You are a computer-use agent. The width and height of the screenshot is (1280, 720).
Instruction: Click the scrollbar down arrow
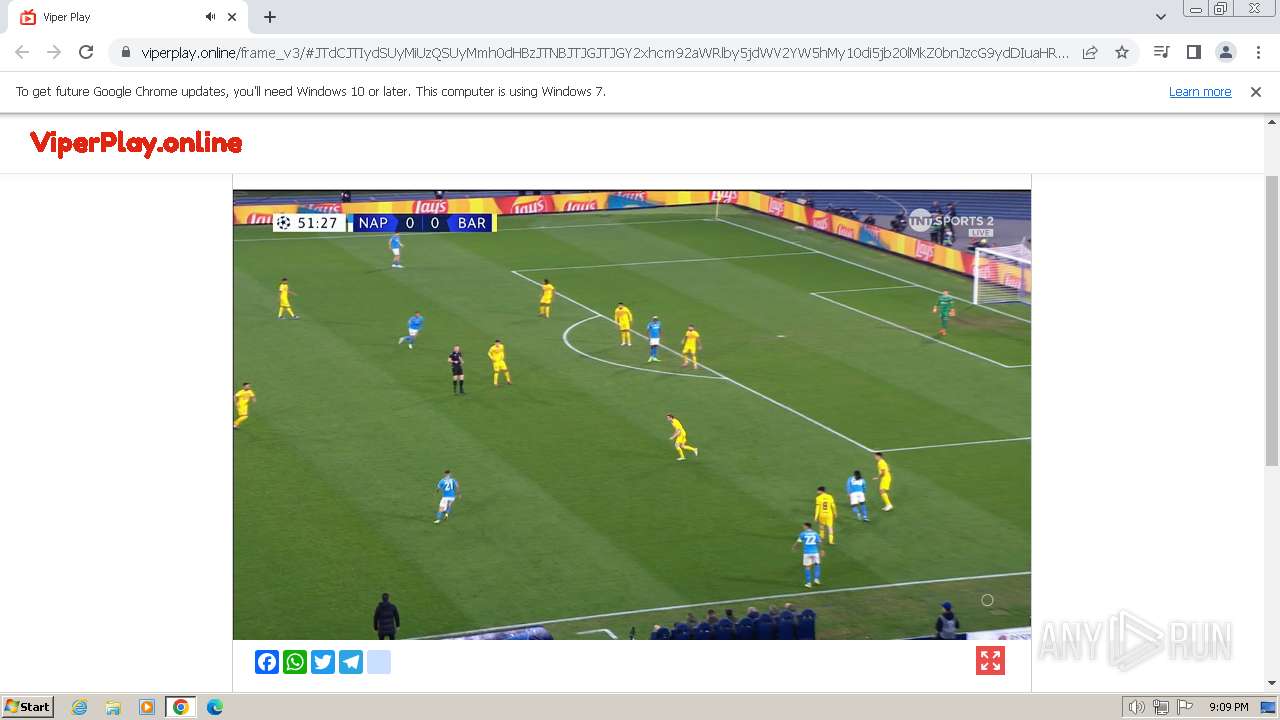pos(1272,684)
